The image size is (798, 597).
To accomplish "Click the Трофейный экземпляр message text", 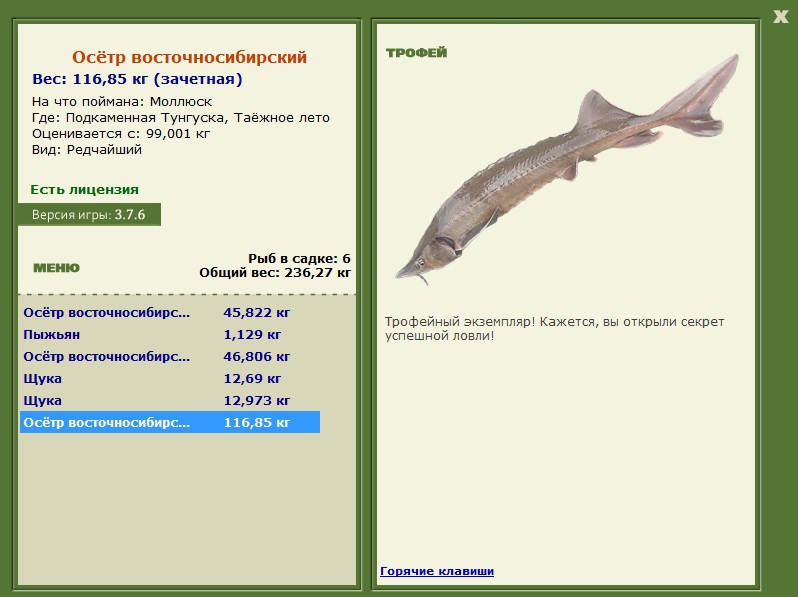I will point(554,329).
